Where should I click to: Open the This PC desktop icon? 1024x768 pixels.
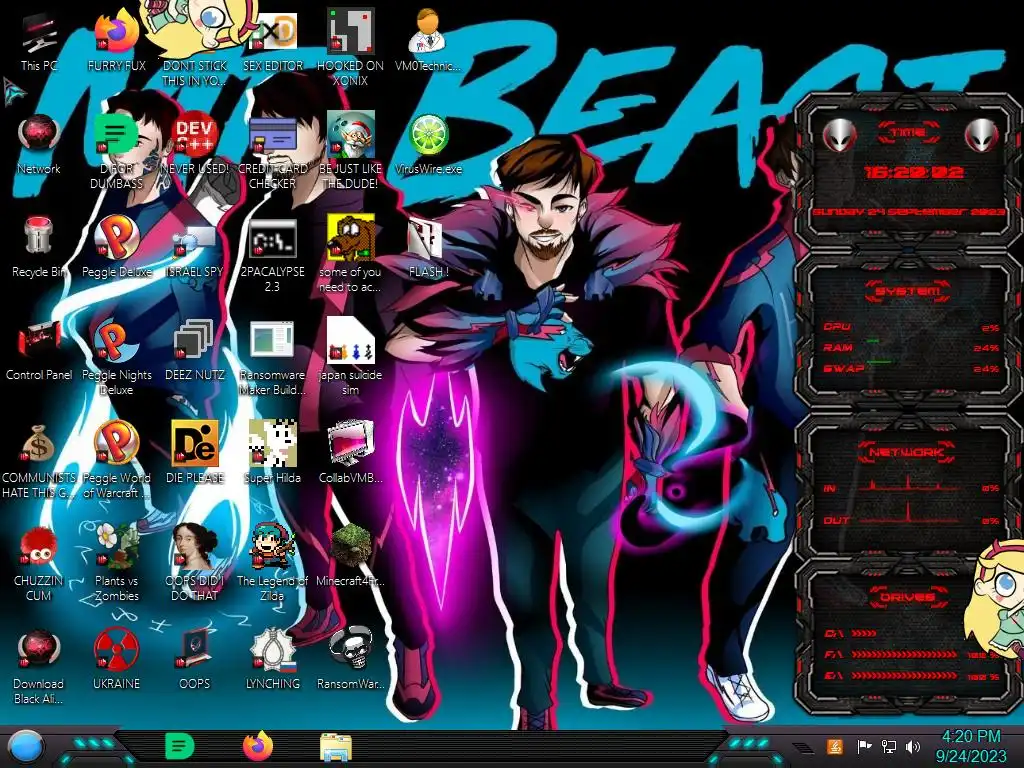click(x=39, y=42)
